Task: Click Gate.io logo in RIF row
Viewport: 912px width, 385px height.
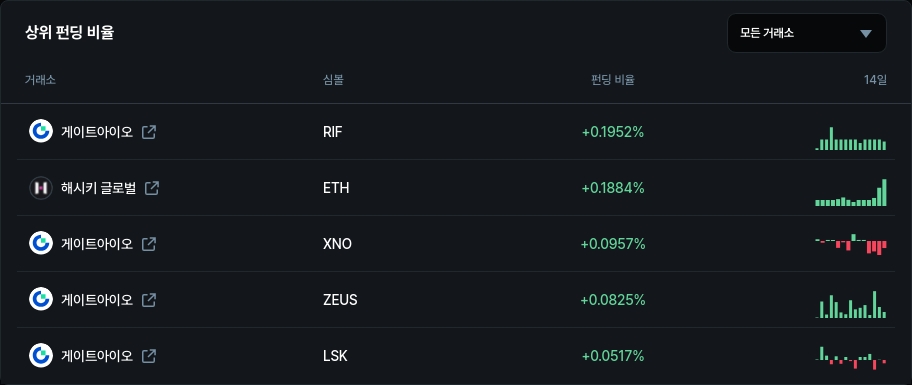Action: coord(41,131)
